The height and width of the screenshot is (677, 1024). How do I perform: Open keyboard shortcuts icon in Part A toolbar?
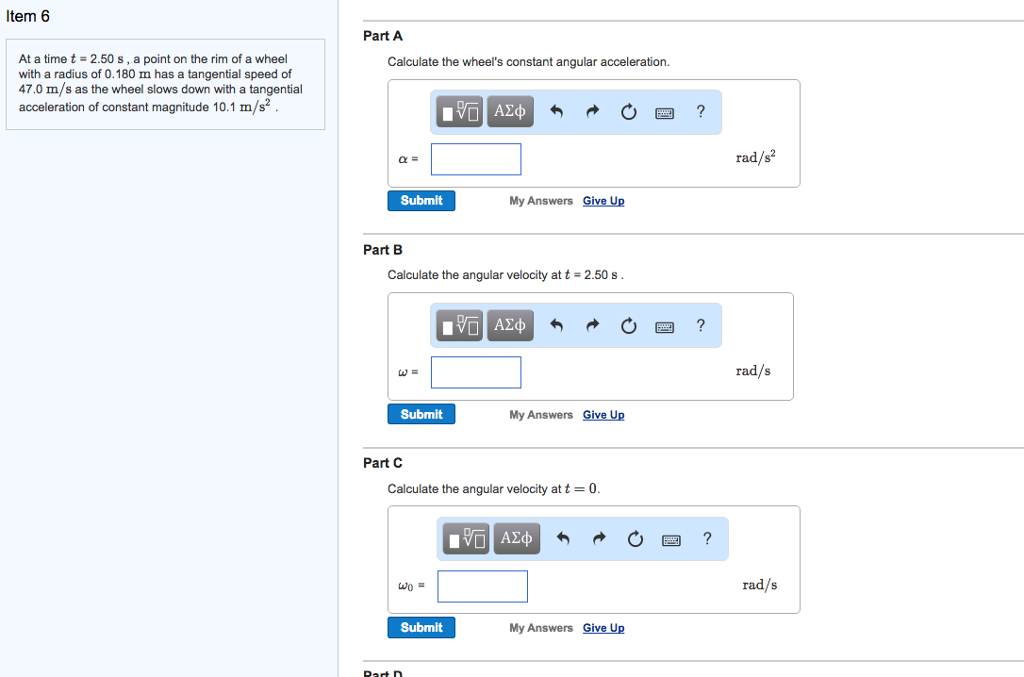pos(664,111)
